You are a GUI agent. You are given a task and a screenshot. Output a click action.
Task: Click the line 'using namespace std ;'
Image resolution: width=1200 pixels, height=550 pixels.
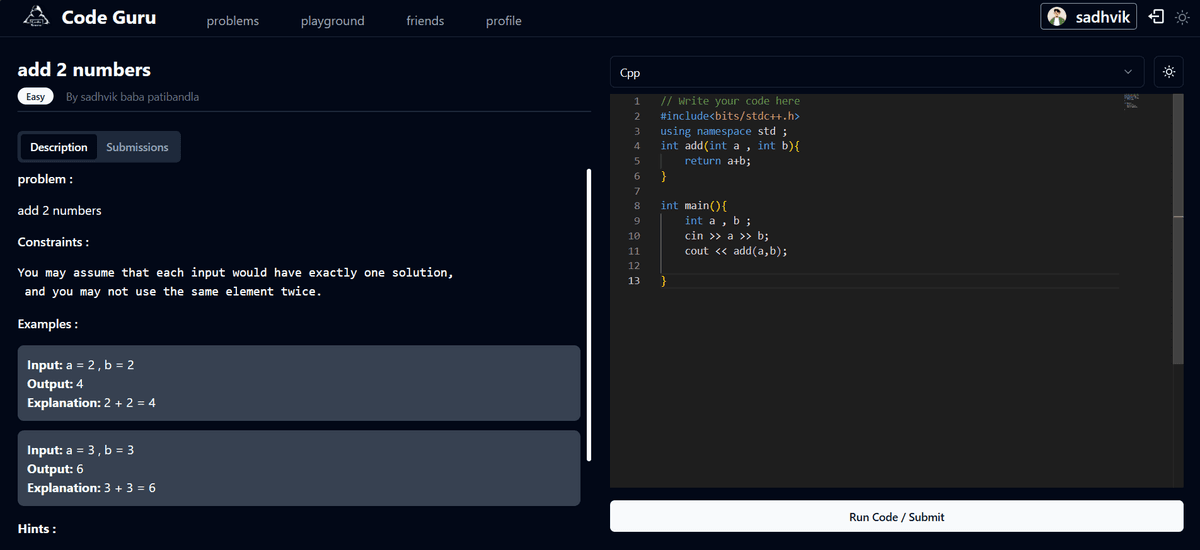tap(724, 131)
